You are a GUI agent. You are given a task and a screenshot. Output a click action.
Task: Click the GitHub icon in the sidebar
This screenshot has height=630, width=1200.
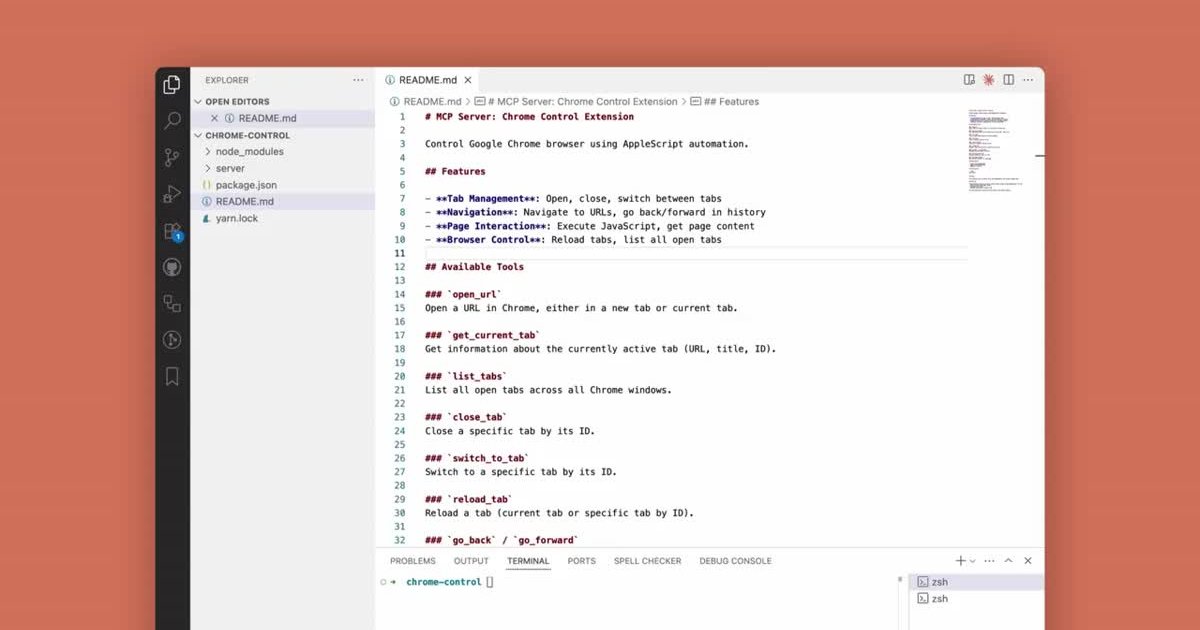point(171,266)
